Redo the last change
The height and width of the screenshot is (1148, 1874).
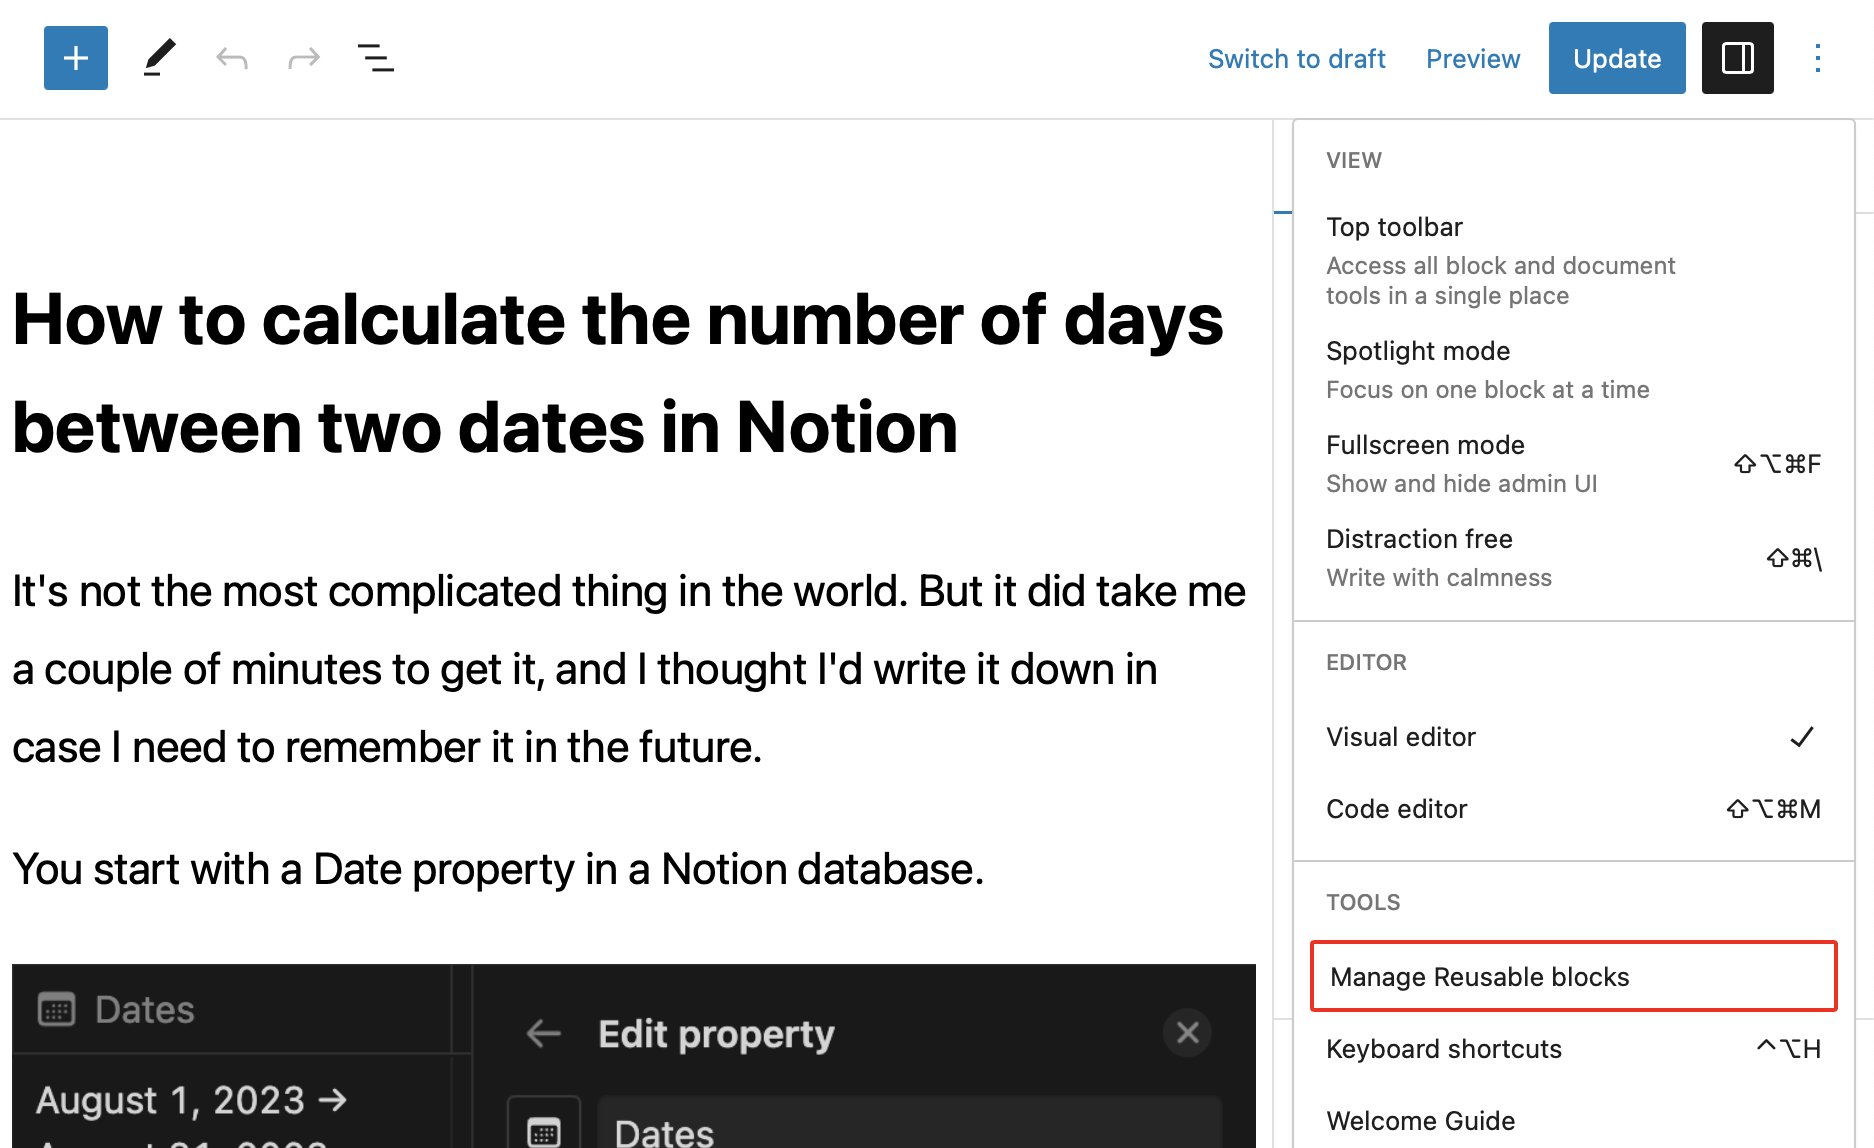(303, 58)
